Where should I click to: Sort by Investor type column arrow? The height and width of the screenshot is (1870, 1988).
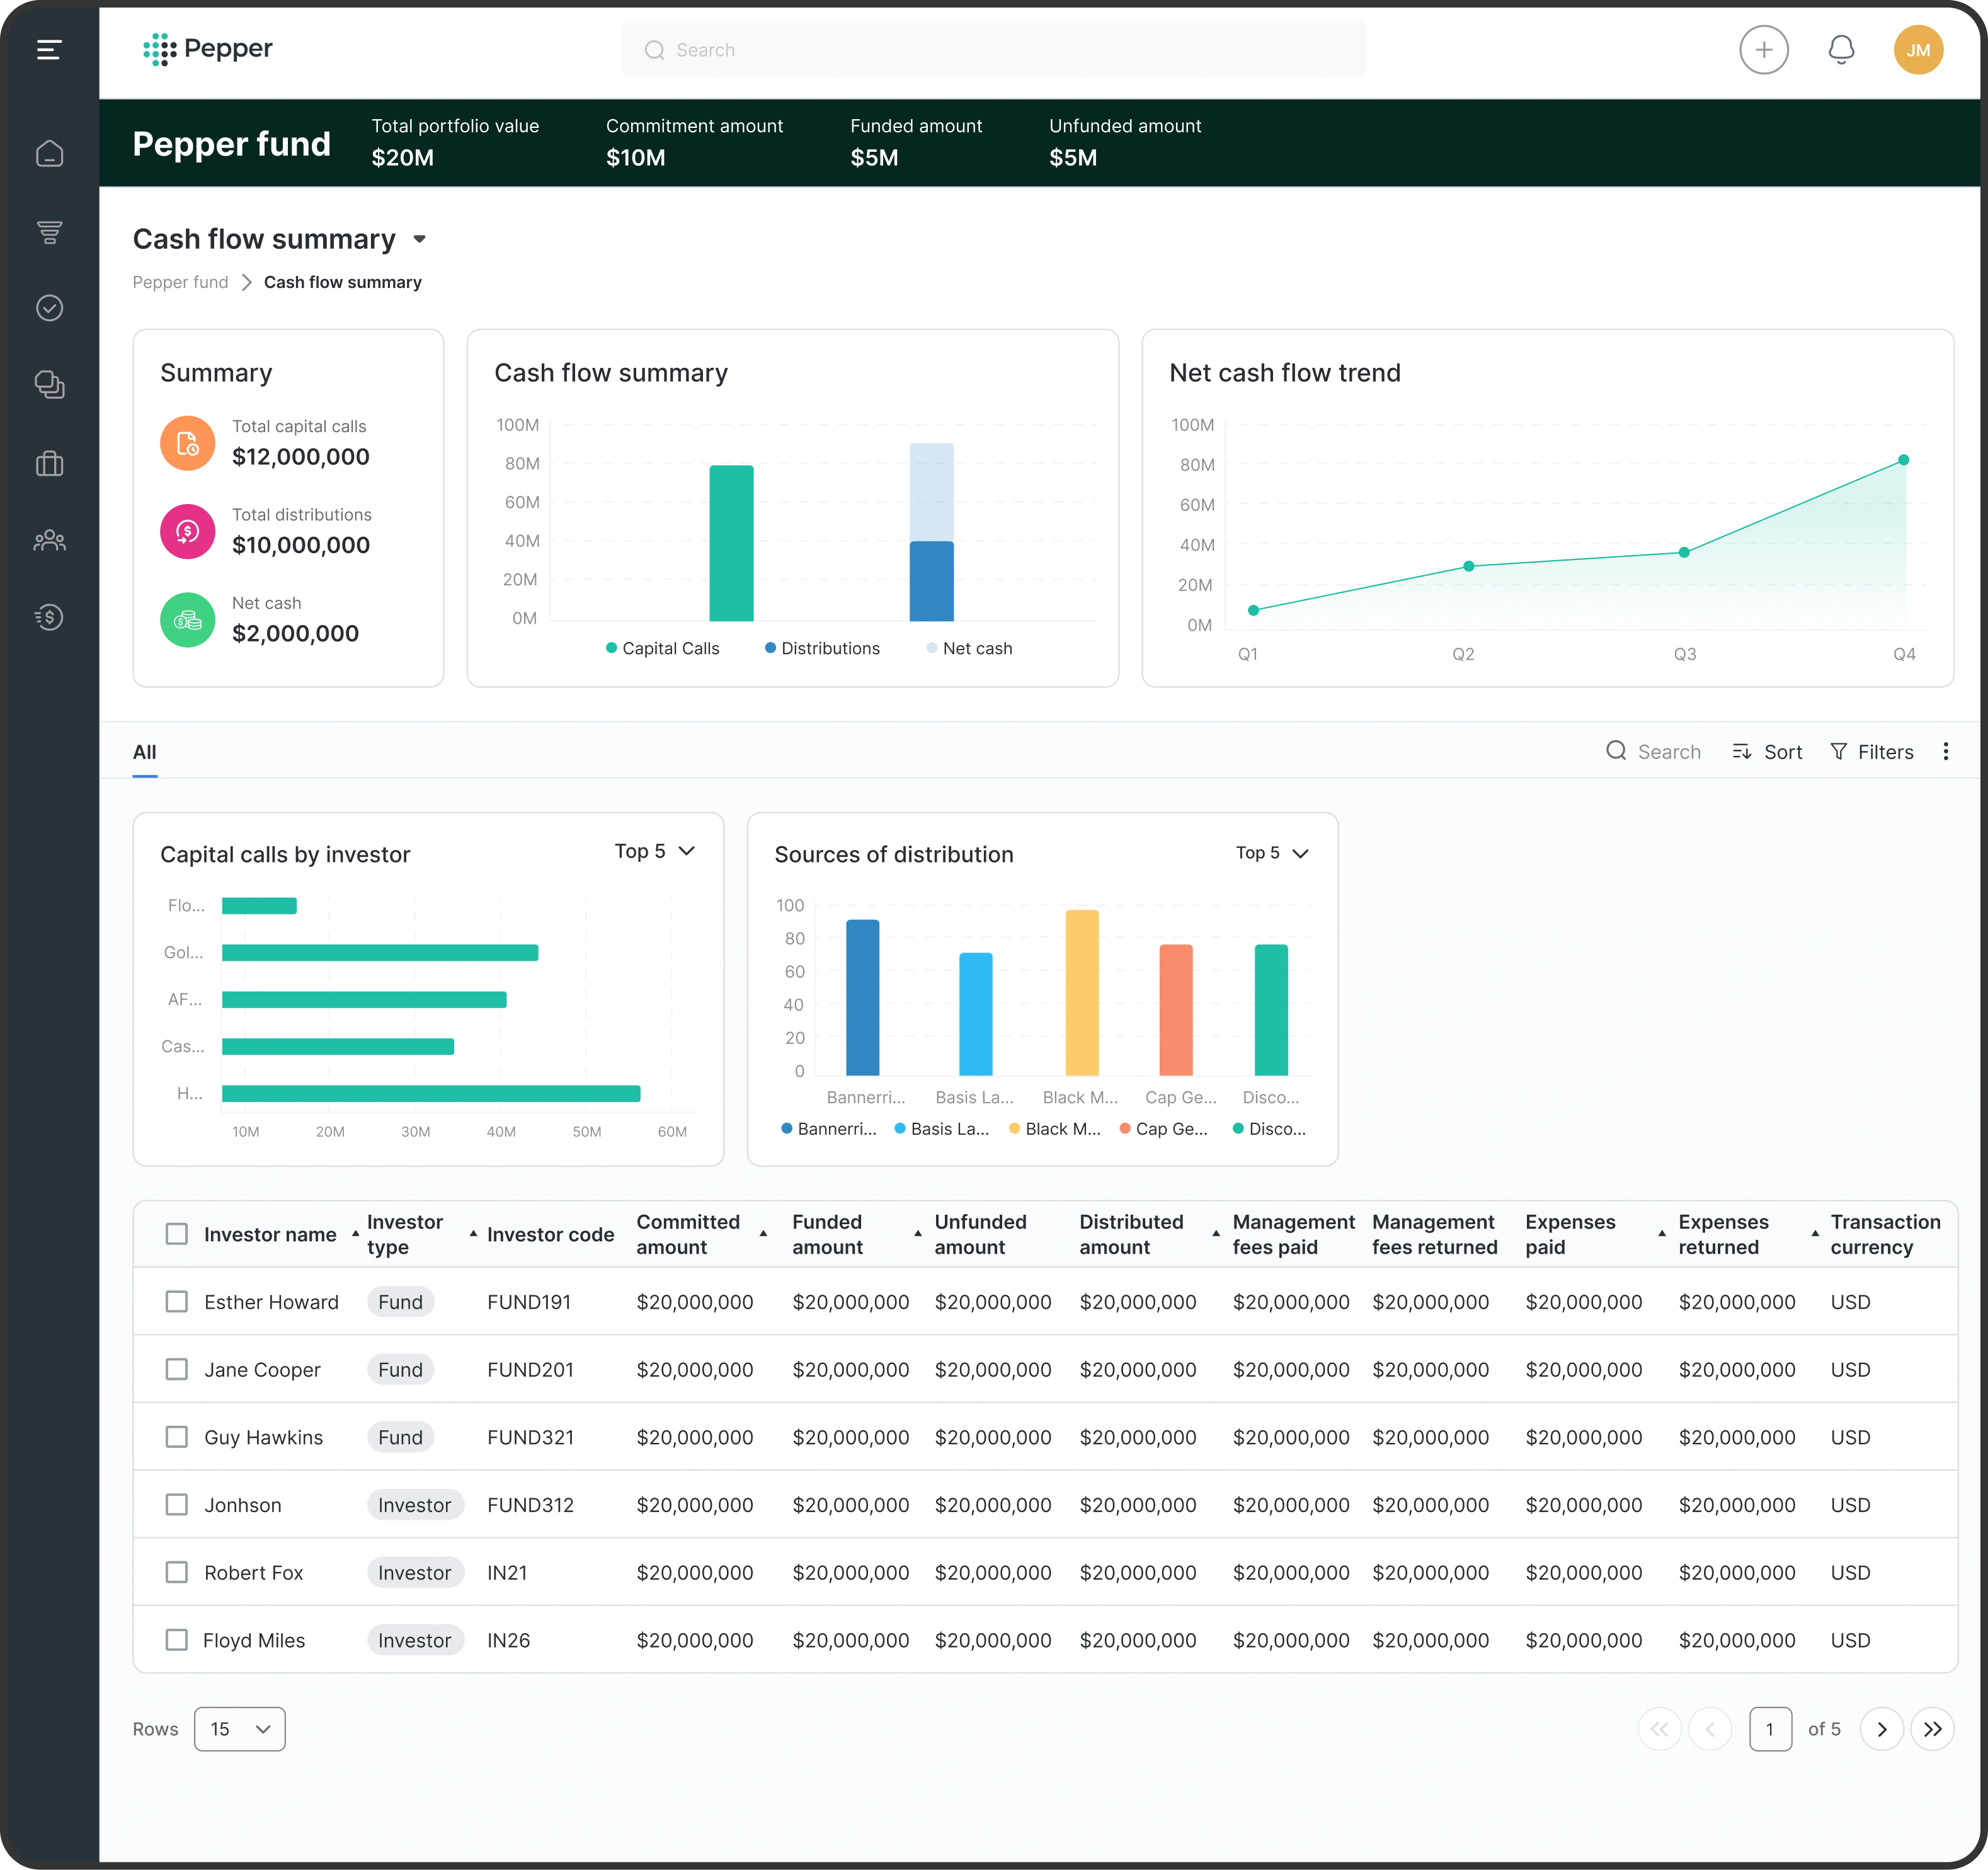pyautogui.click(x=473, y=1234)
